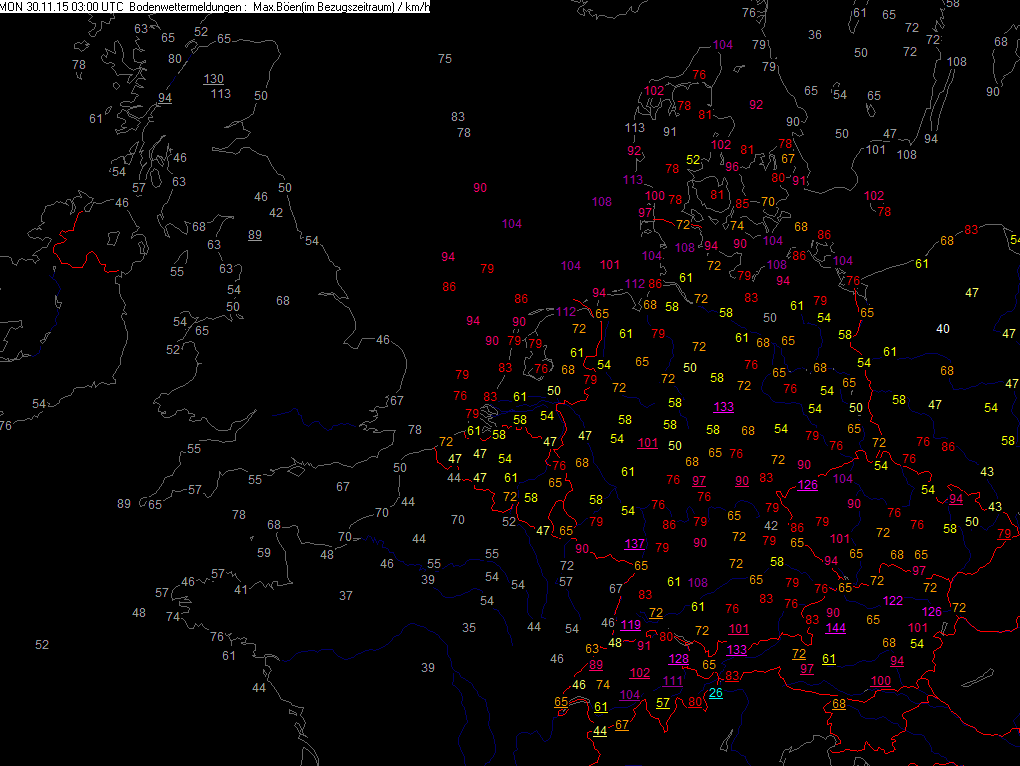Select the 37 value south of the Channel
The width and height of the screenshot is (1020, 766).
[x=346, y=595]
